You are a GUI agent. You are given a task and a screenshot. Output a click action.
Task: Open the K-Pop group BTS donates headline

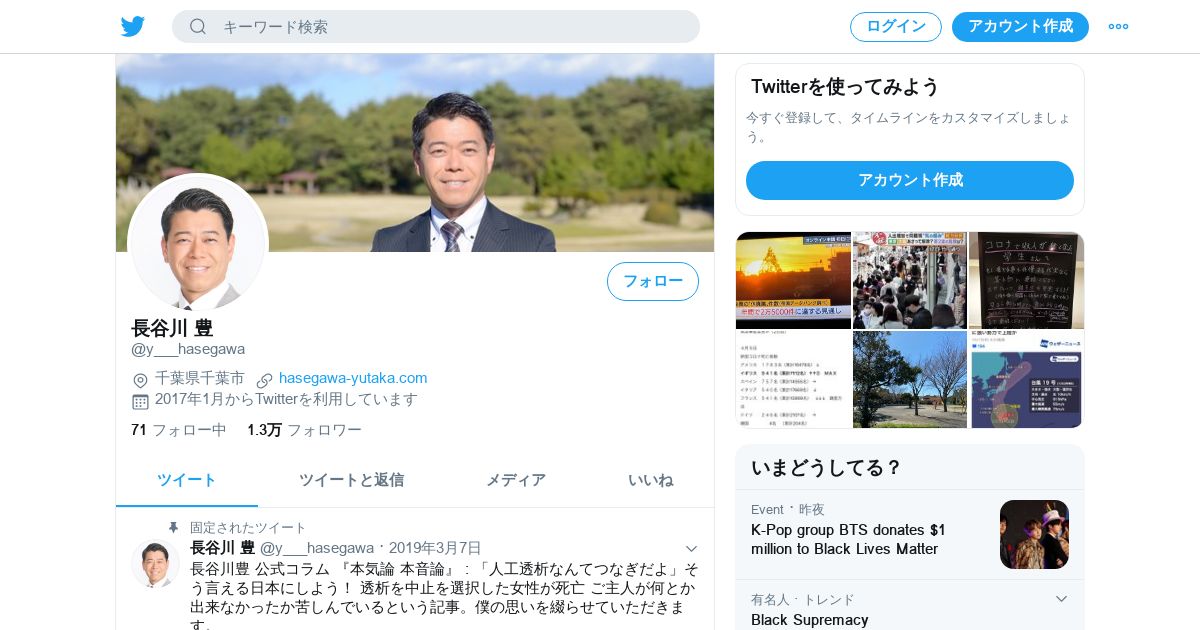[x=848, y=539]
